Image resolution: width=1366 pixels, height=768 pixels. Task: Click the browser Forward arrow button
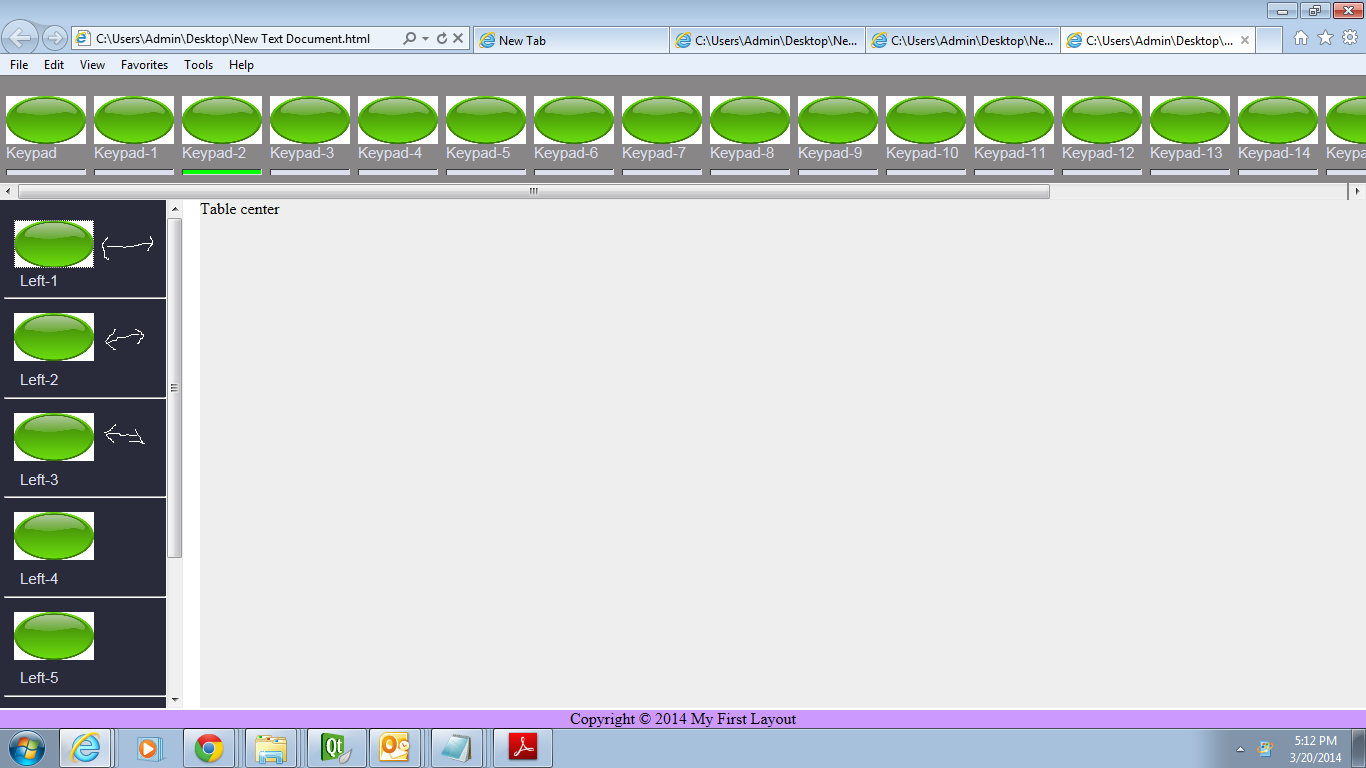coord(55,38)
